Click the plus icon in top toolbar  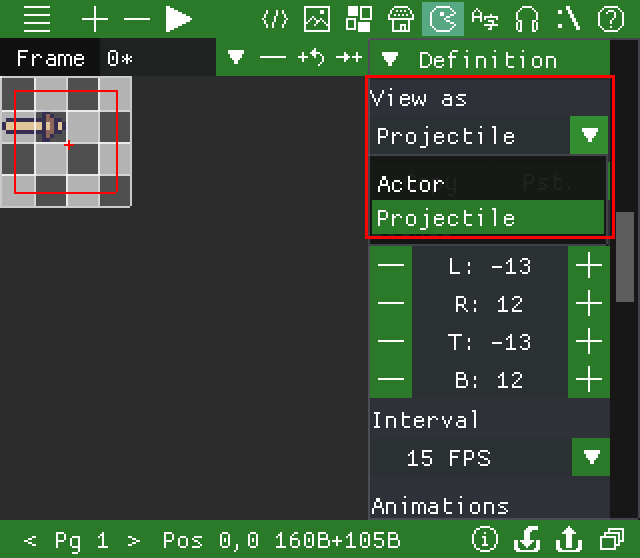[95, 19]
